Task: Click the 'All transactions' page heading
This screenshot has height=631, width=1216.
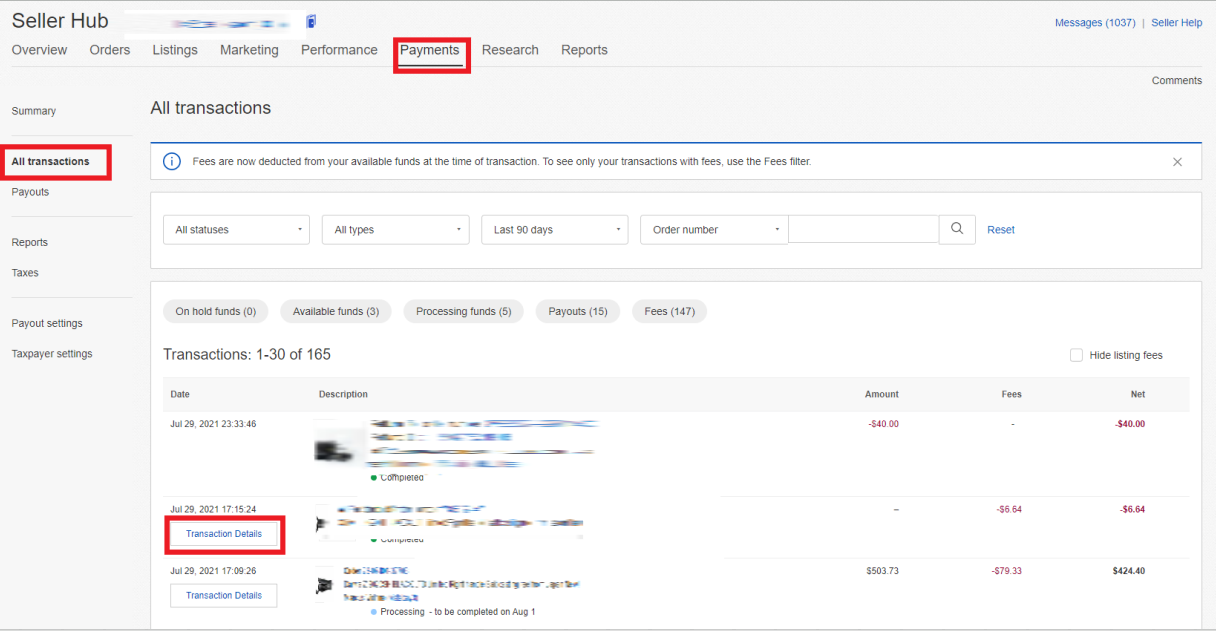Action: pyautogui.click(x=211, y=108)
